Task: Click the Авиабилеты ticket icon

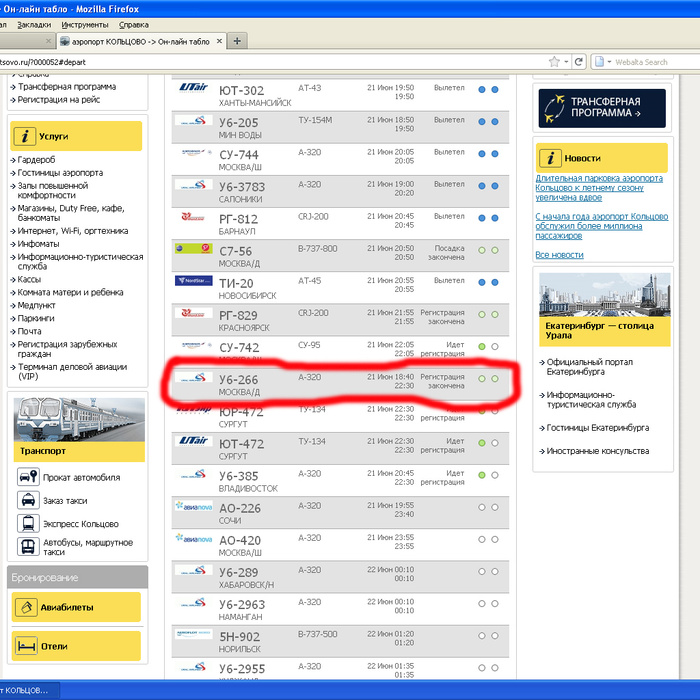Action: click(x=27, y=606)
